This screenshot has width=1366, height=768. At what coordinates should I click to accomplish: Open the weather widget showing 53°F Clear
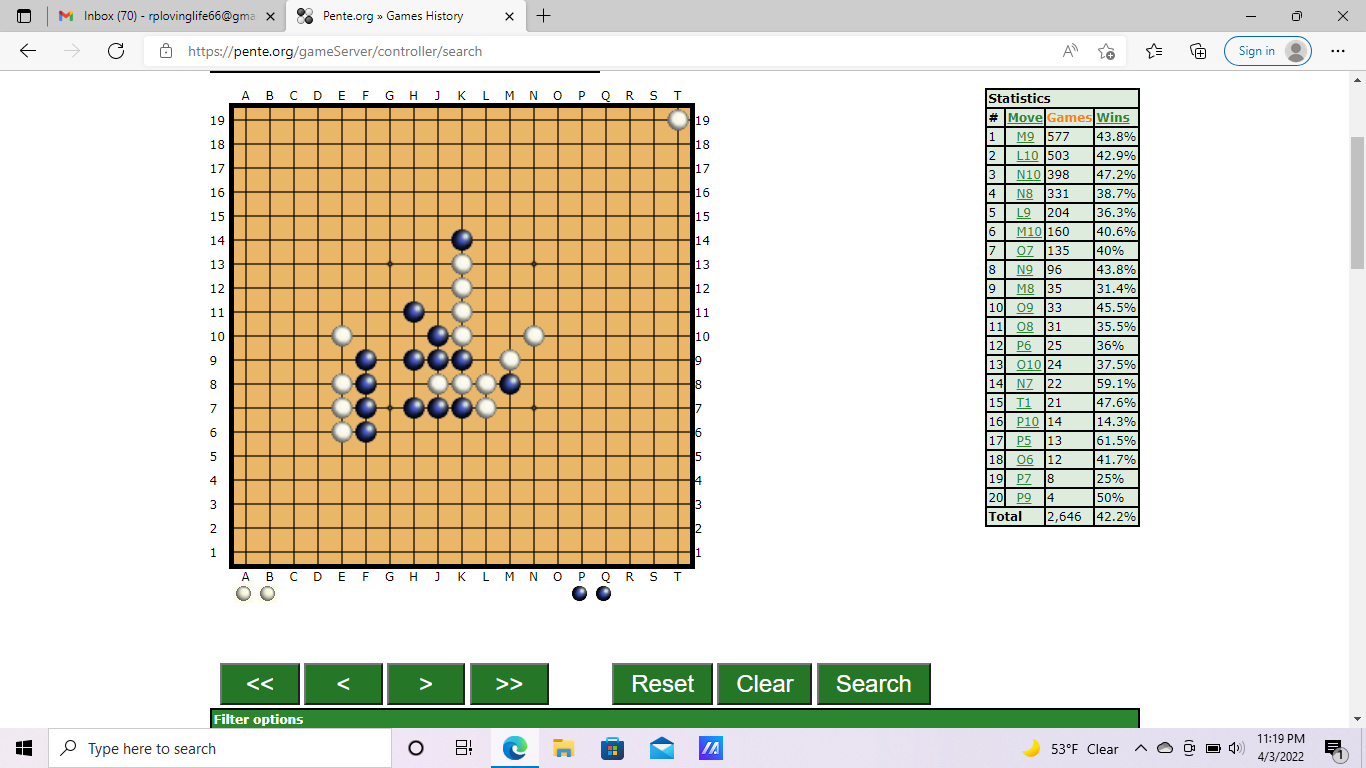(1070, 748)
